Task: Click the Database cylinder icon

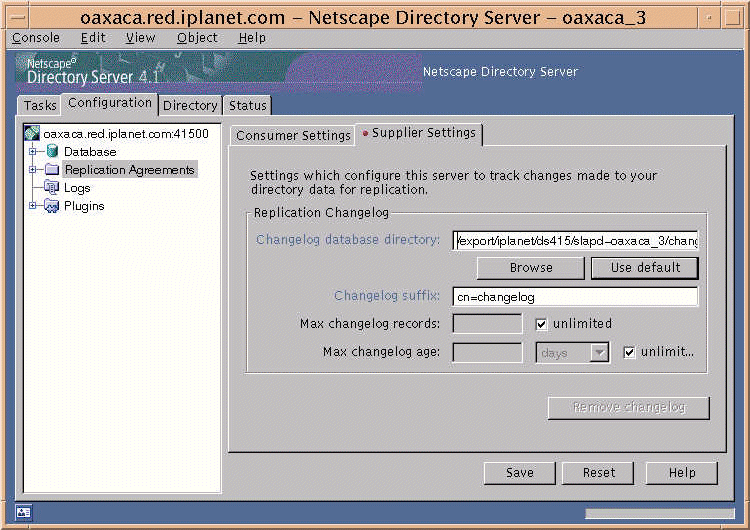Action: pyautogui.click(x=52, y=152)
